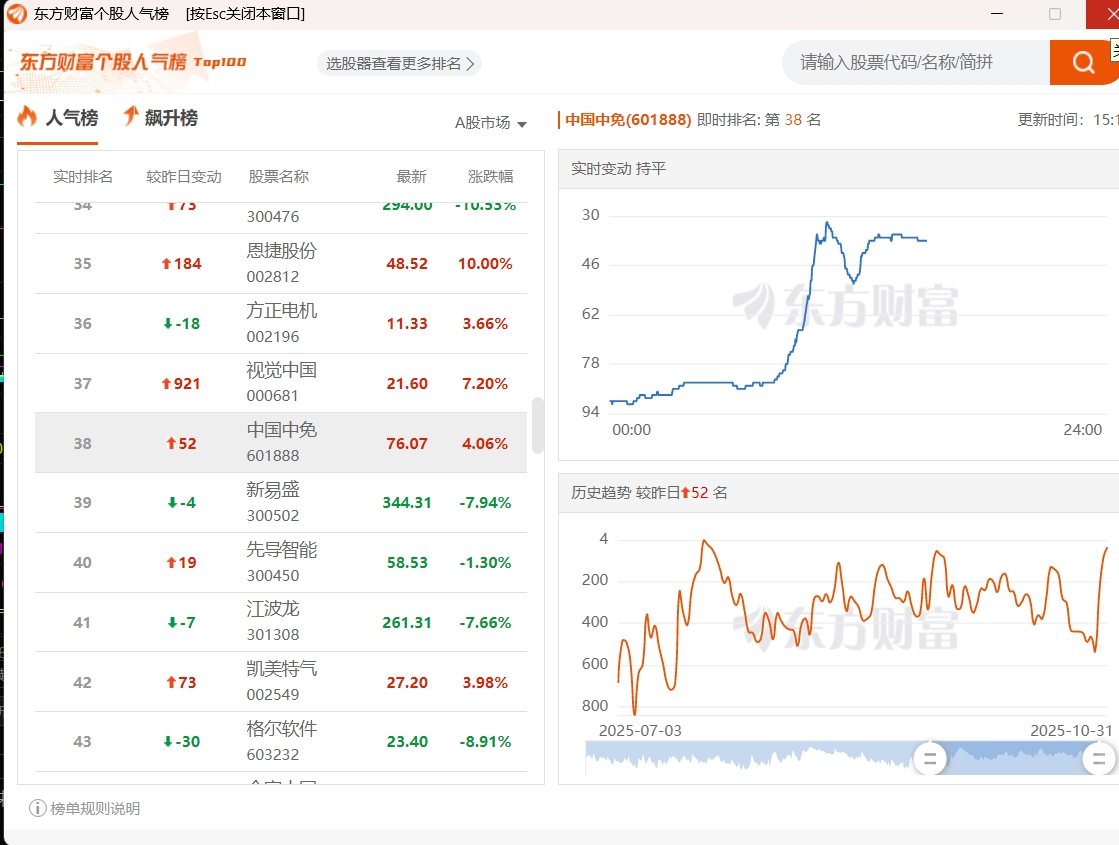1119x845 pixels.
Task: Click the 实时变动 intraday ranking chart
Action: (839, 325)
